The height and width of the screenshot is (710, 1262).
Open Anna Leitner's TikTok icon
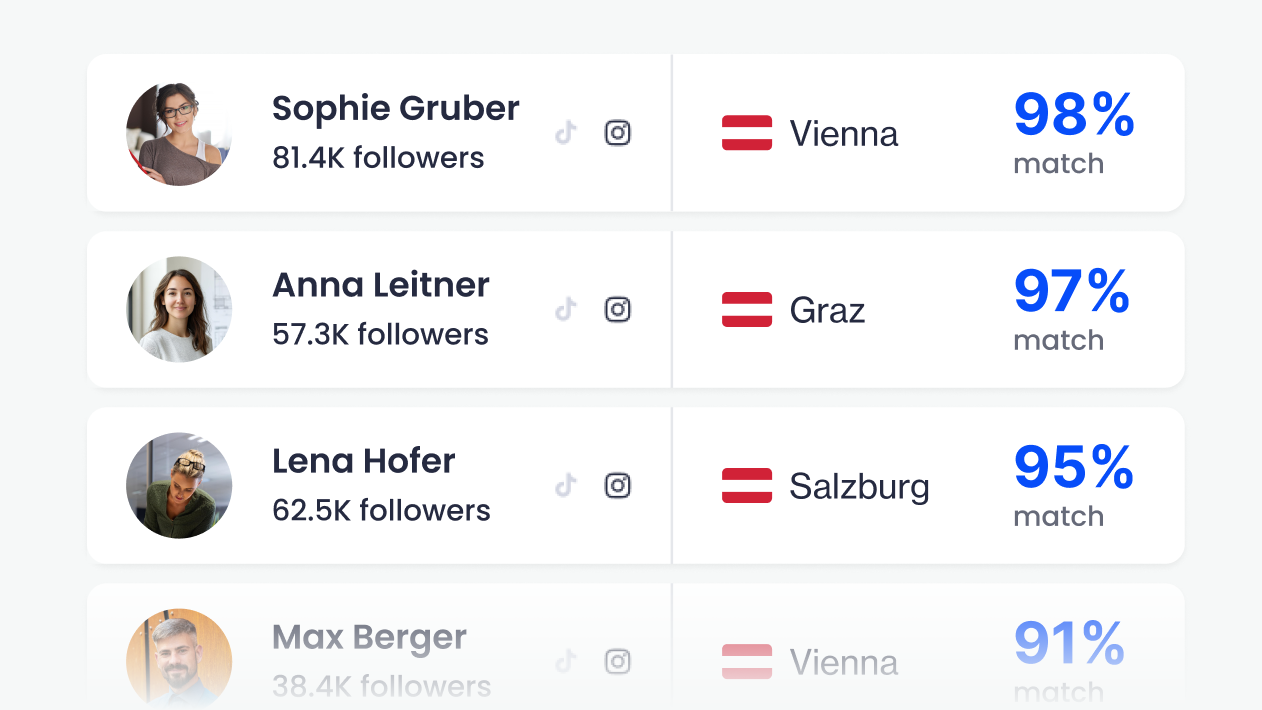tap(567, 309)
